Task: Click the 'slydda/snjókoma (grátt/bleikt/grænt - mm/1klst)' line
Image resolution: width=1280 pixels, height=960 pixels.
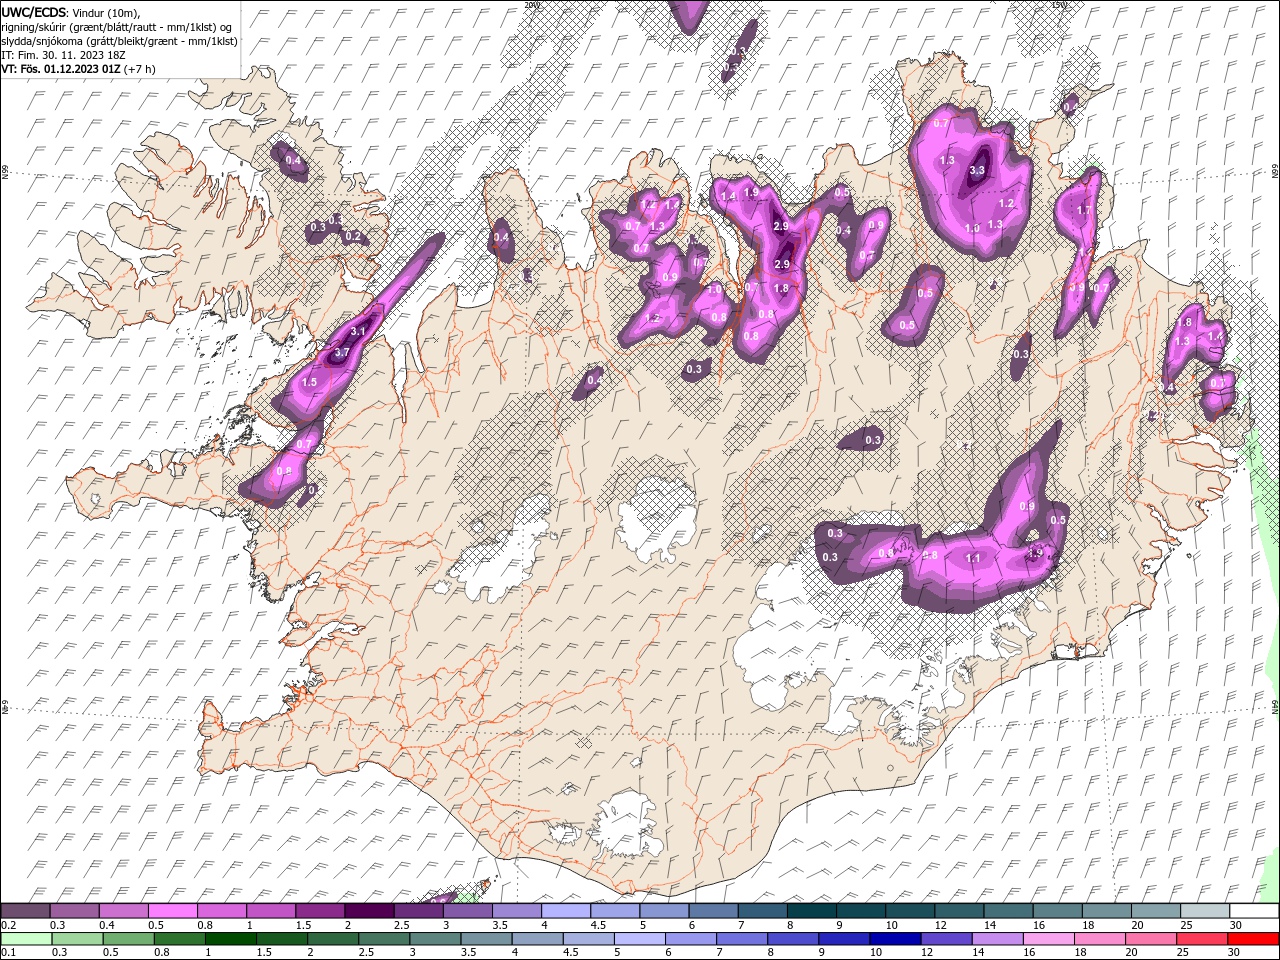Action: (x=119, y=41)
